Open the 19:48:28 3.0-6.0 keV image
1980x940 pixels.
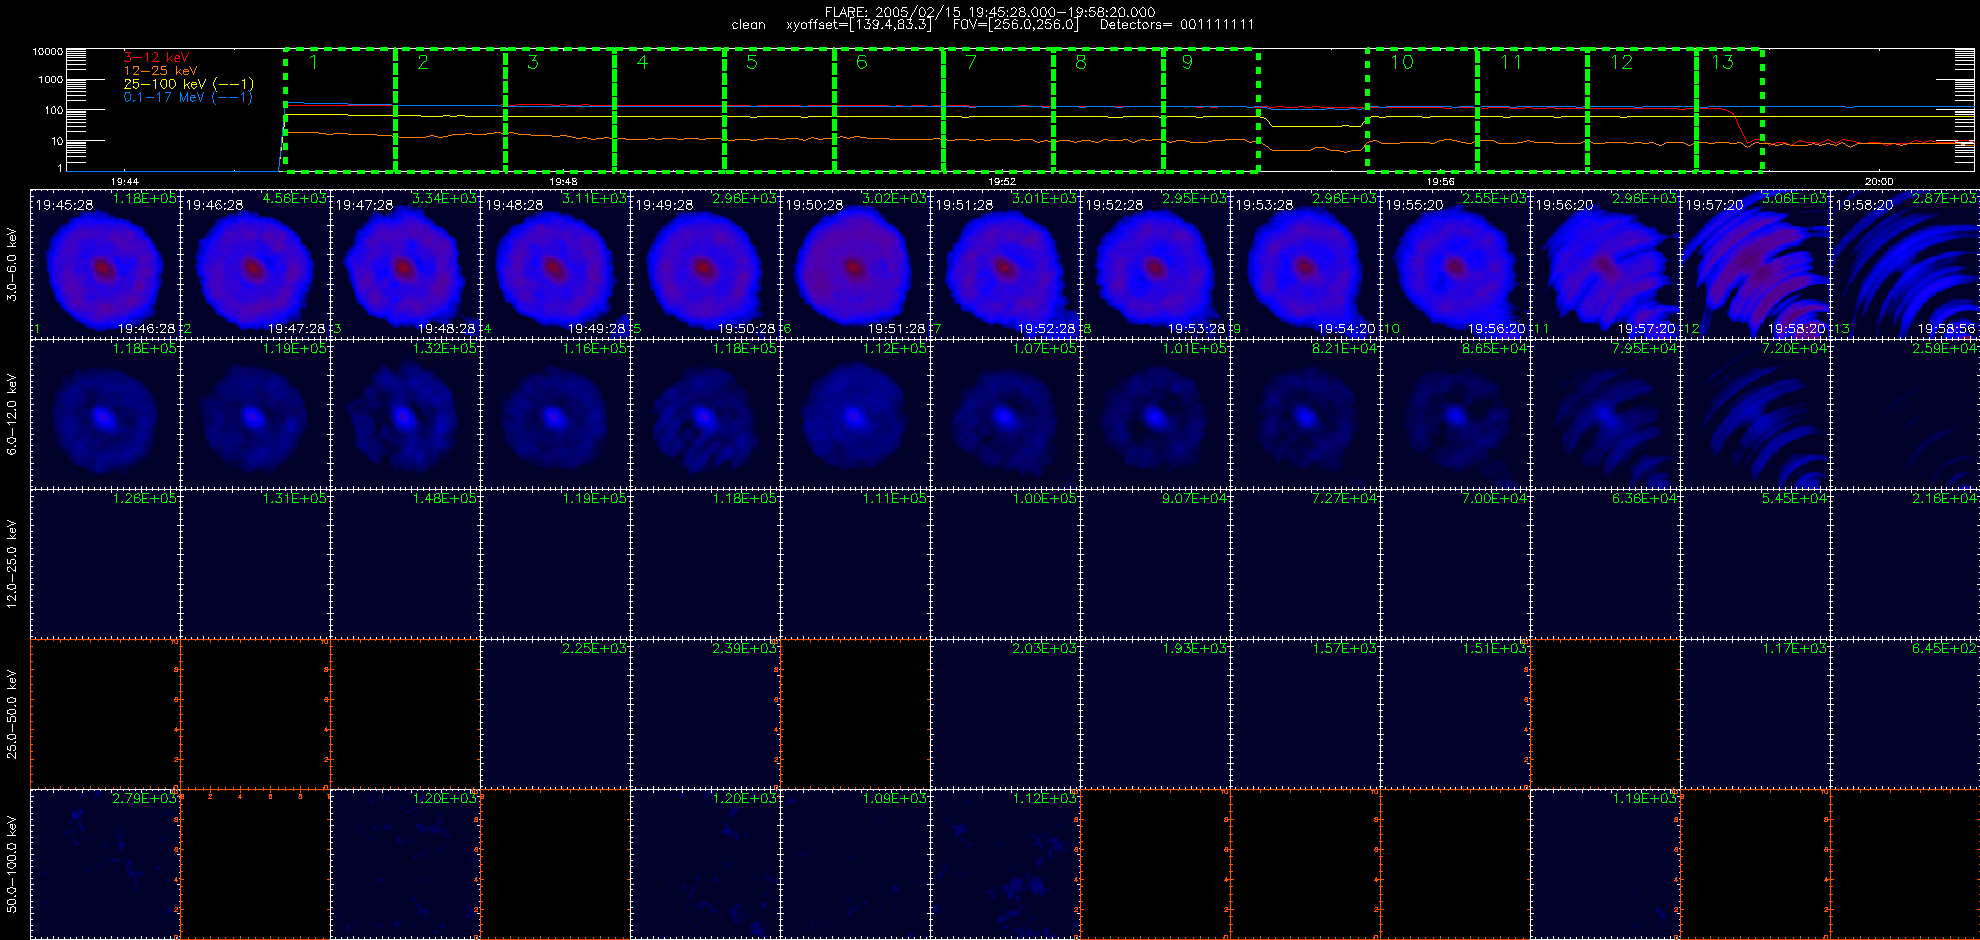555,264
